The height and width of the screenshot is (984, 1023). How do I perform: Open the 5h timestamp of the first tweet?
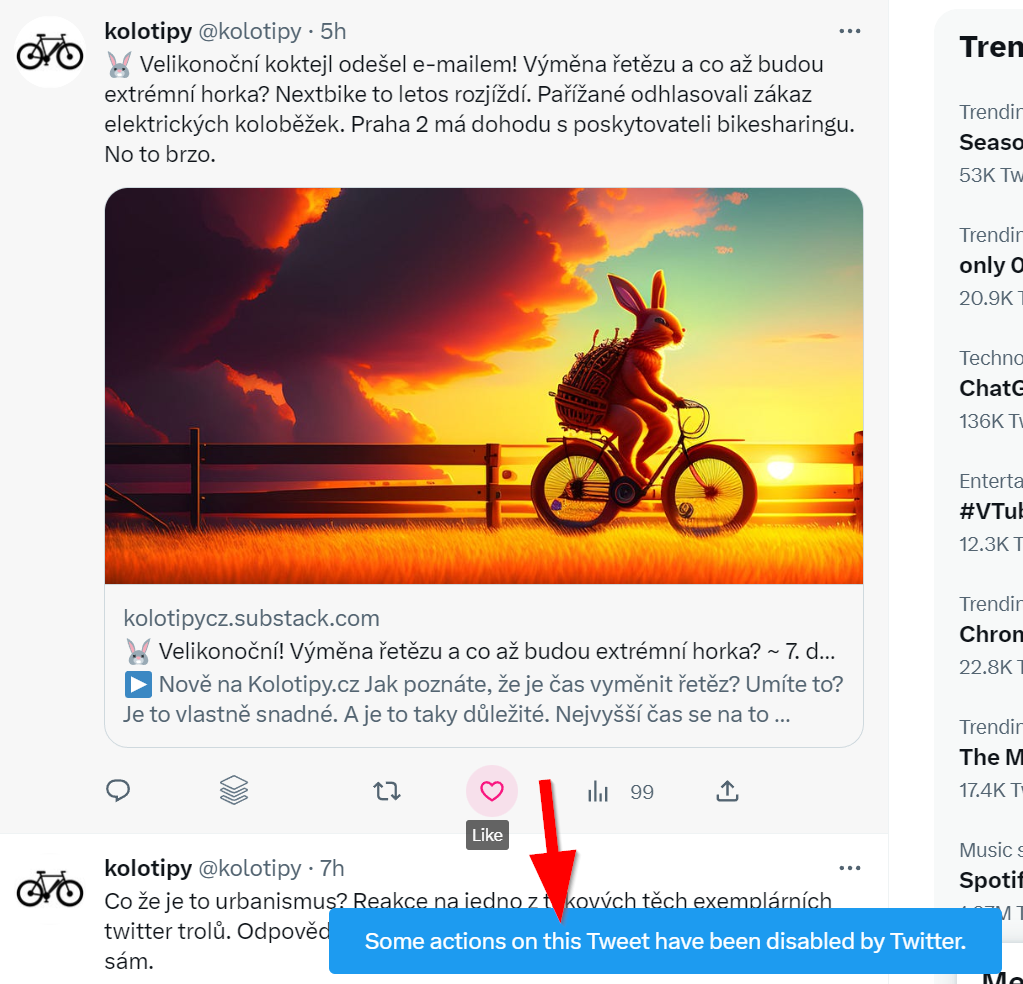click(333, 32)
